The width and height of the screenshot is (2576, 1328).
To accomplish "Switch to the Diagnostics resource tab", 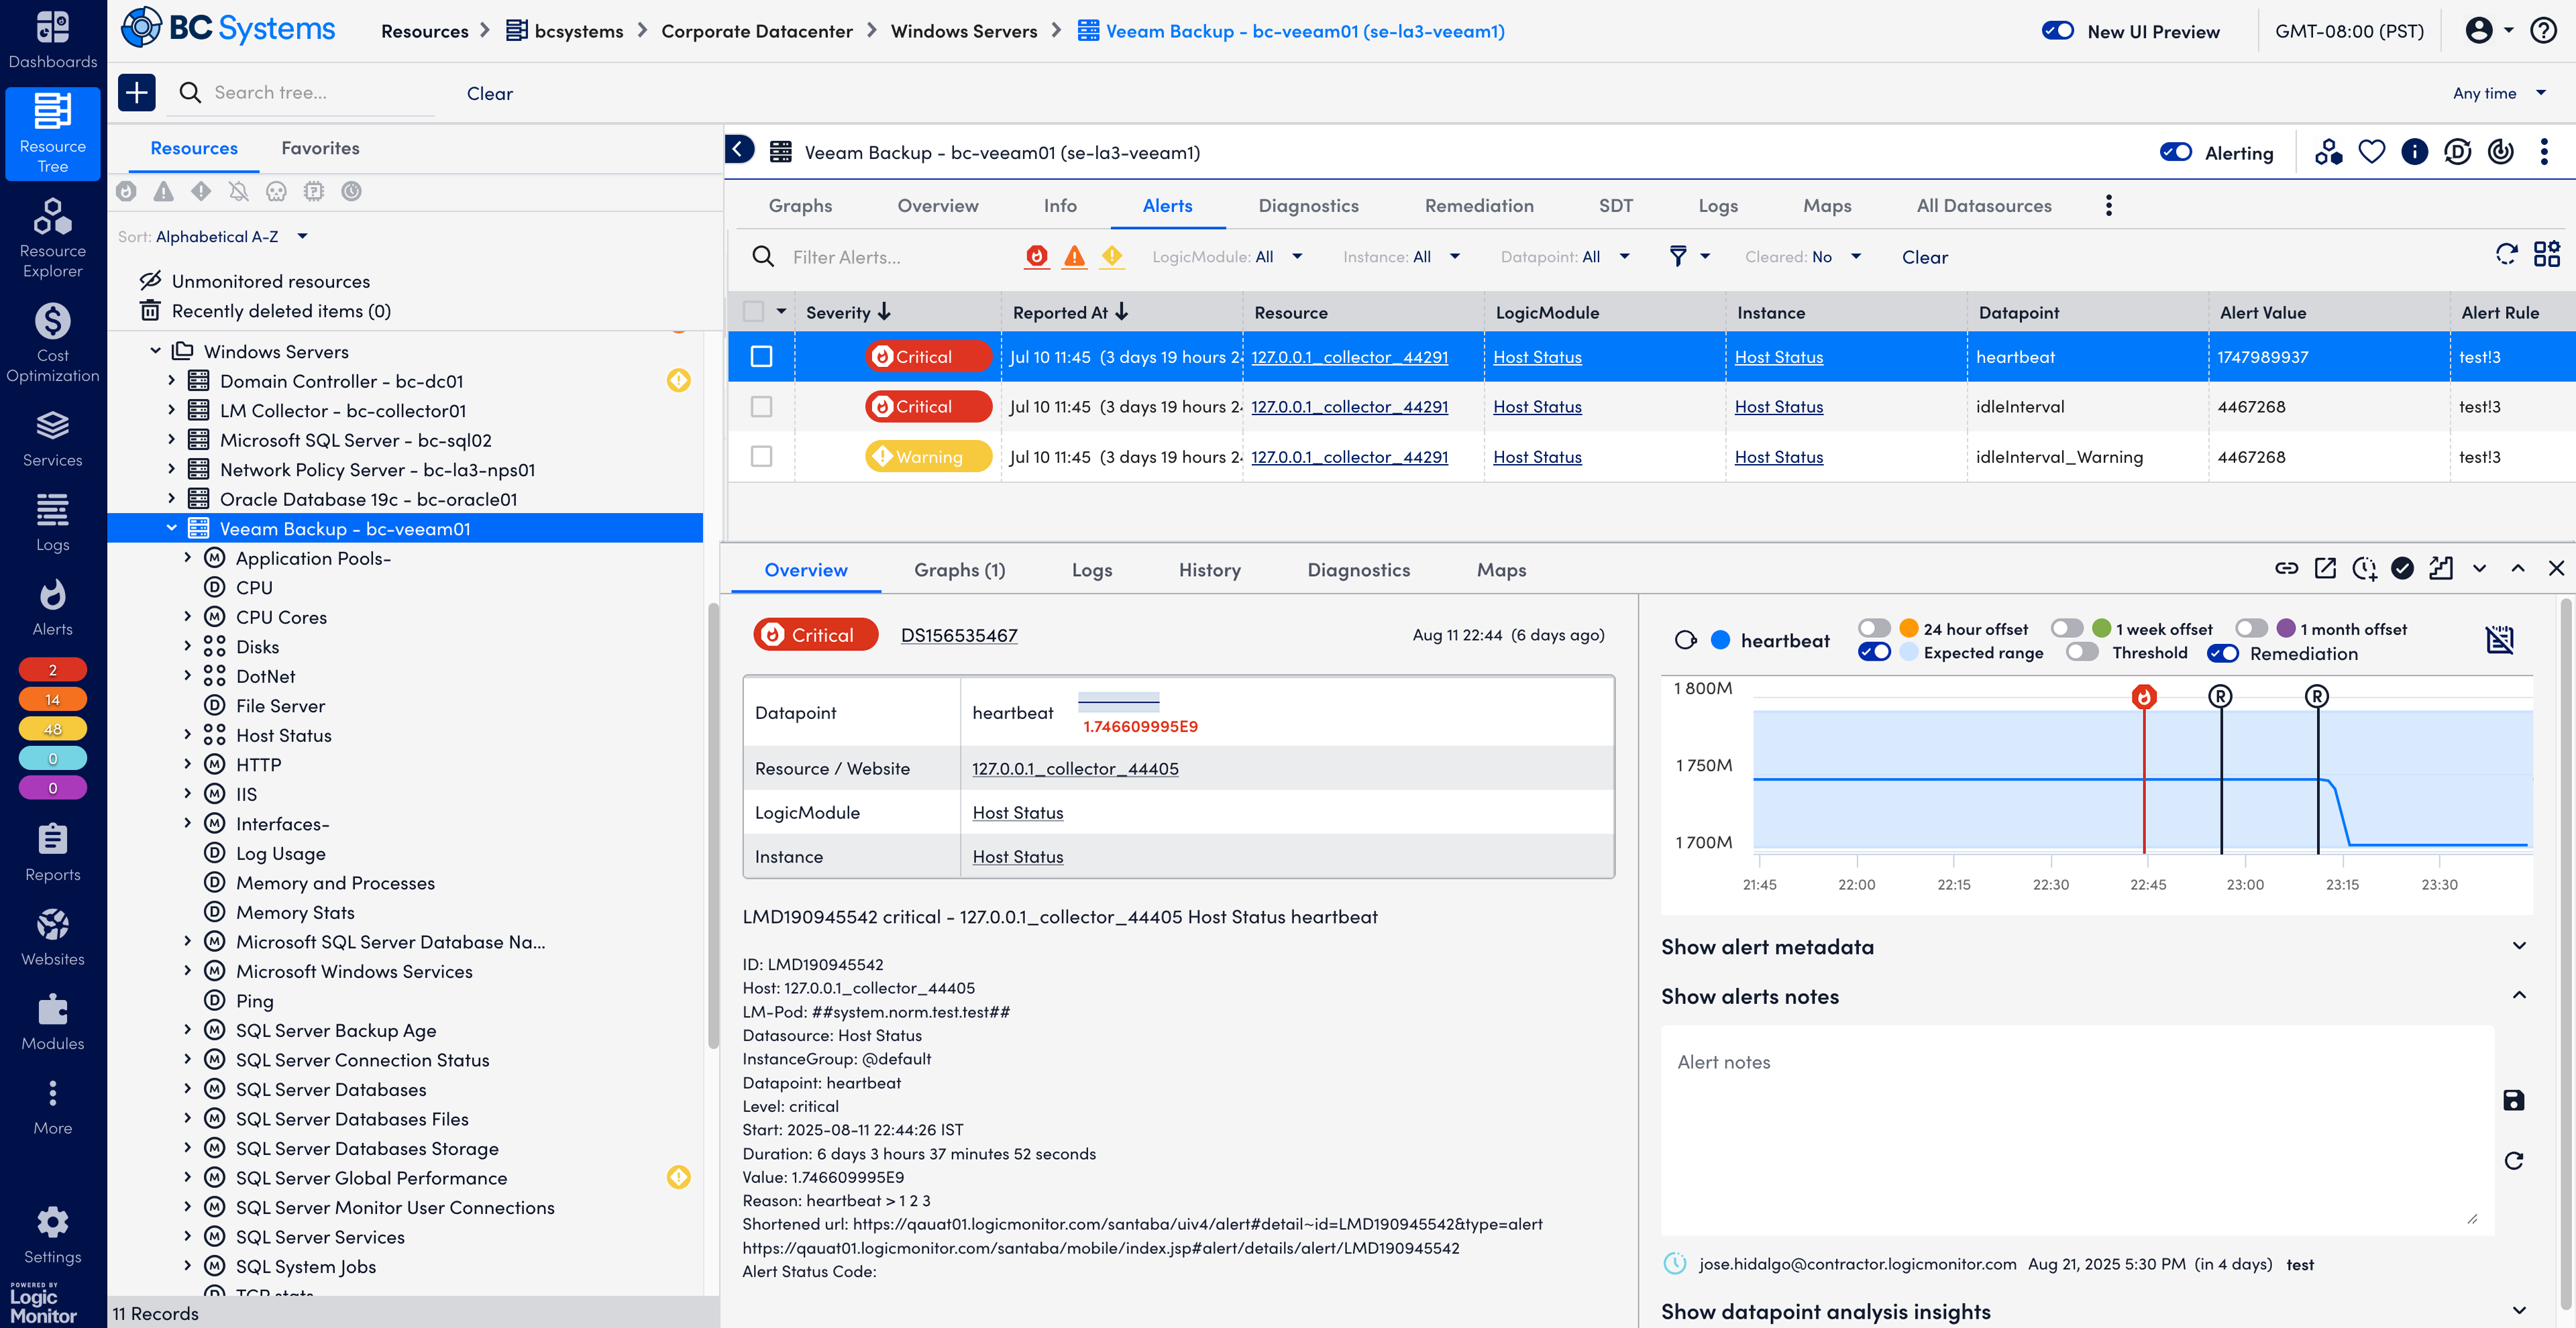I will click(1308, 205).
